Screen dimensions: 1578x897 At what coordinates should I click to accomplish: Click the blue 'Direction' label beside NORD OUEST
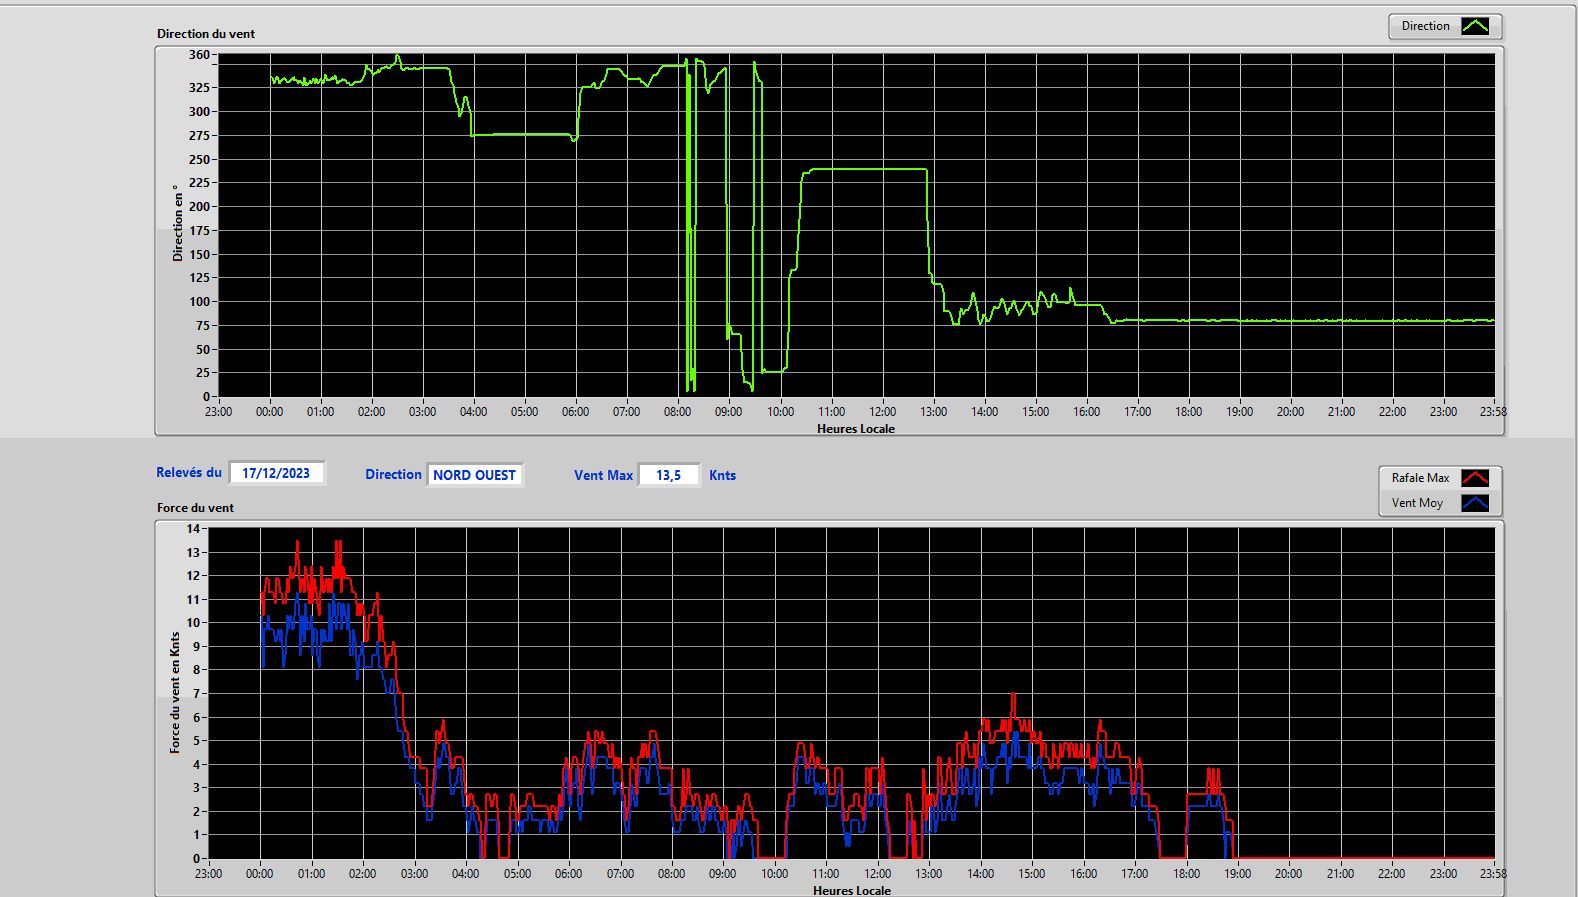393,474
